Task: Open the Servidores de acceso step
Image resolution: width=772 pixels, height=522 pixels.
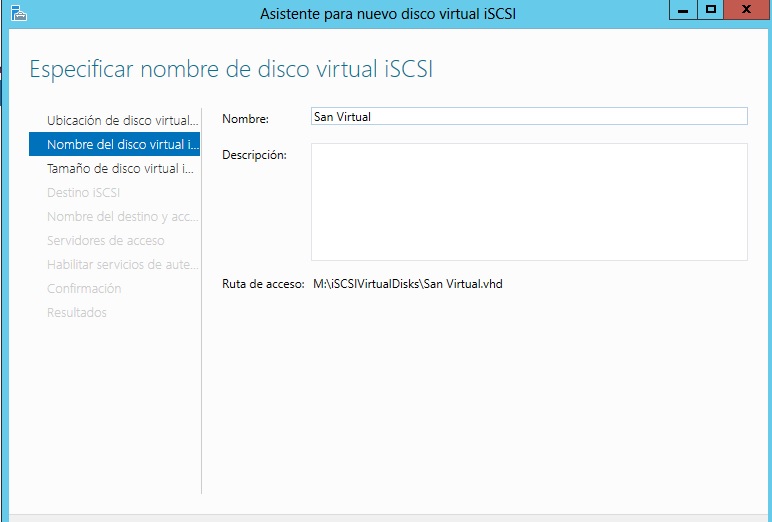Action: pos(106,240)
